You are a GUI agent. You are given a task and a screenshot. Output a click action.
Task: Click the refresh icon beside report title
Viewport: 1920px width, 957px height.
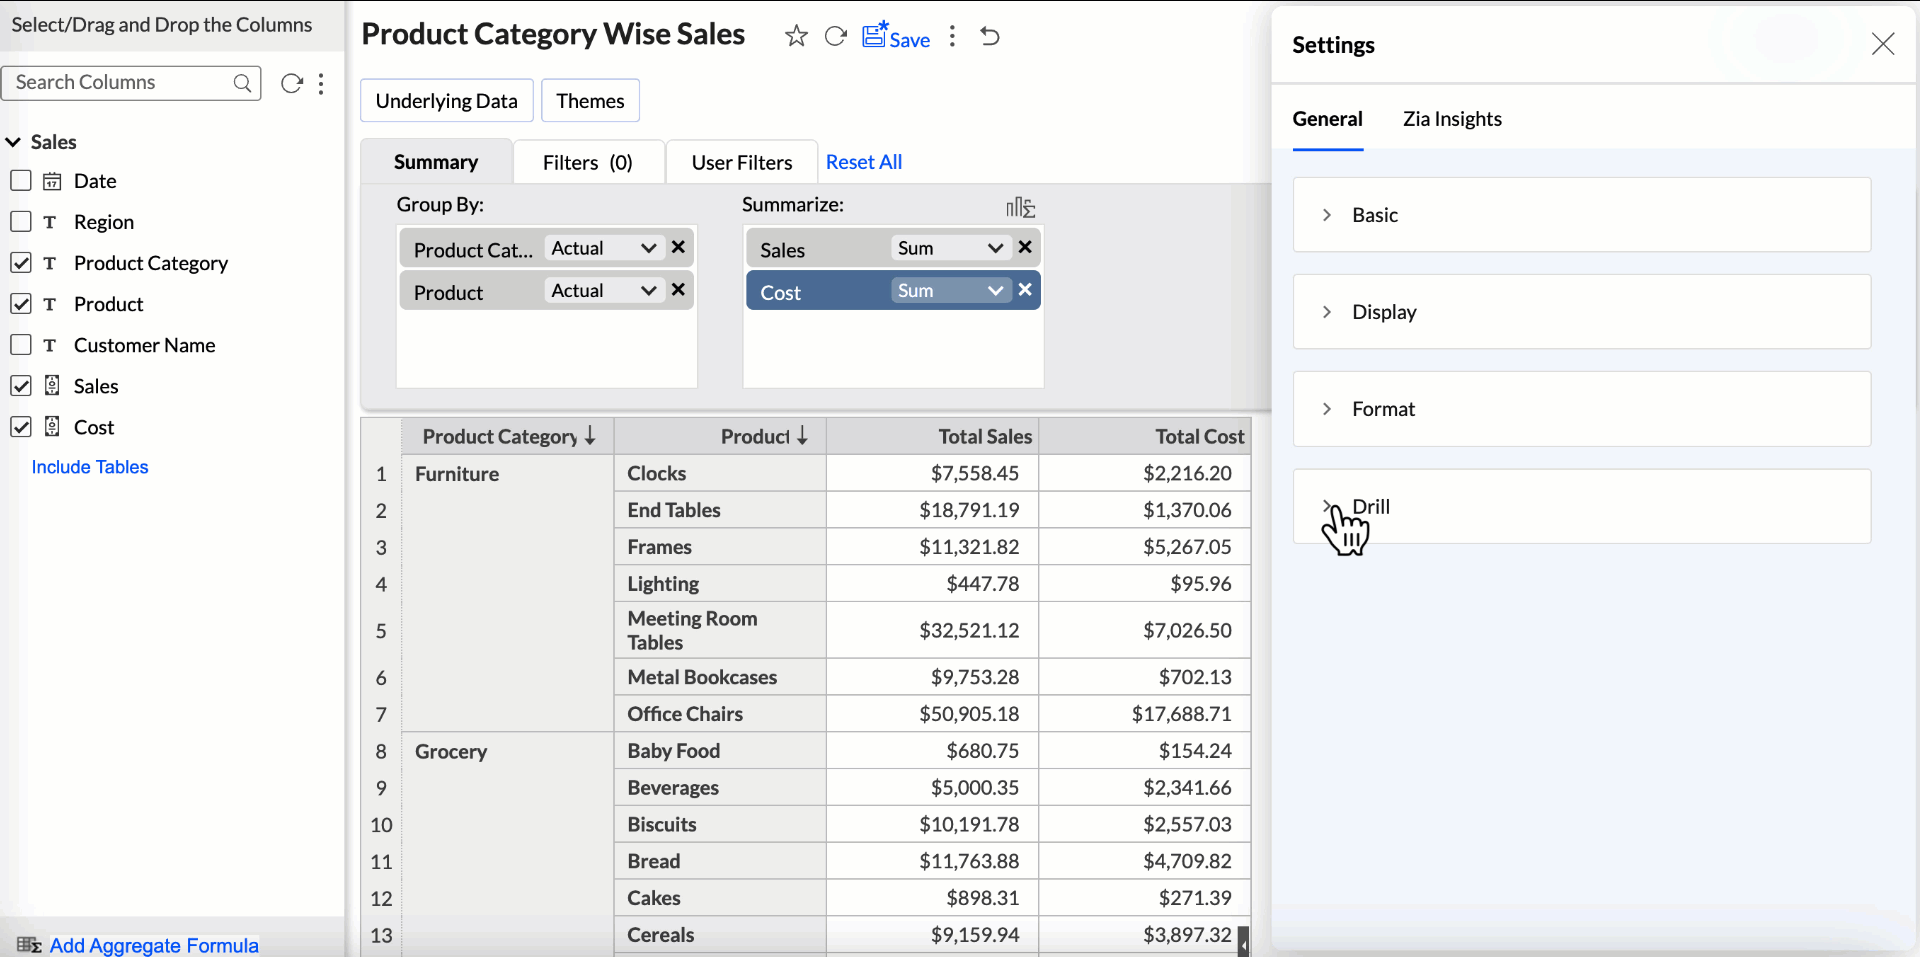[x=835, y=37]
